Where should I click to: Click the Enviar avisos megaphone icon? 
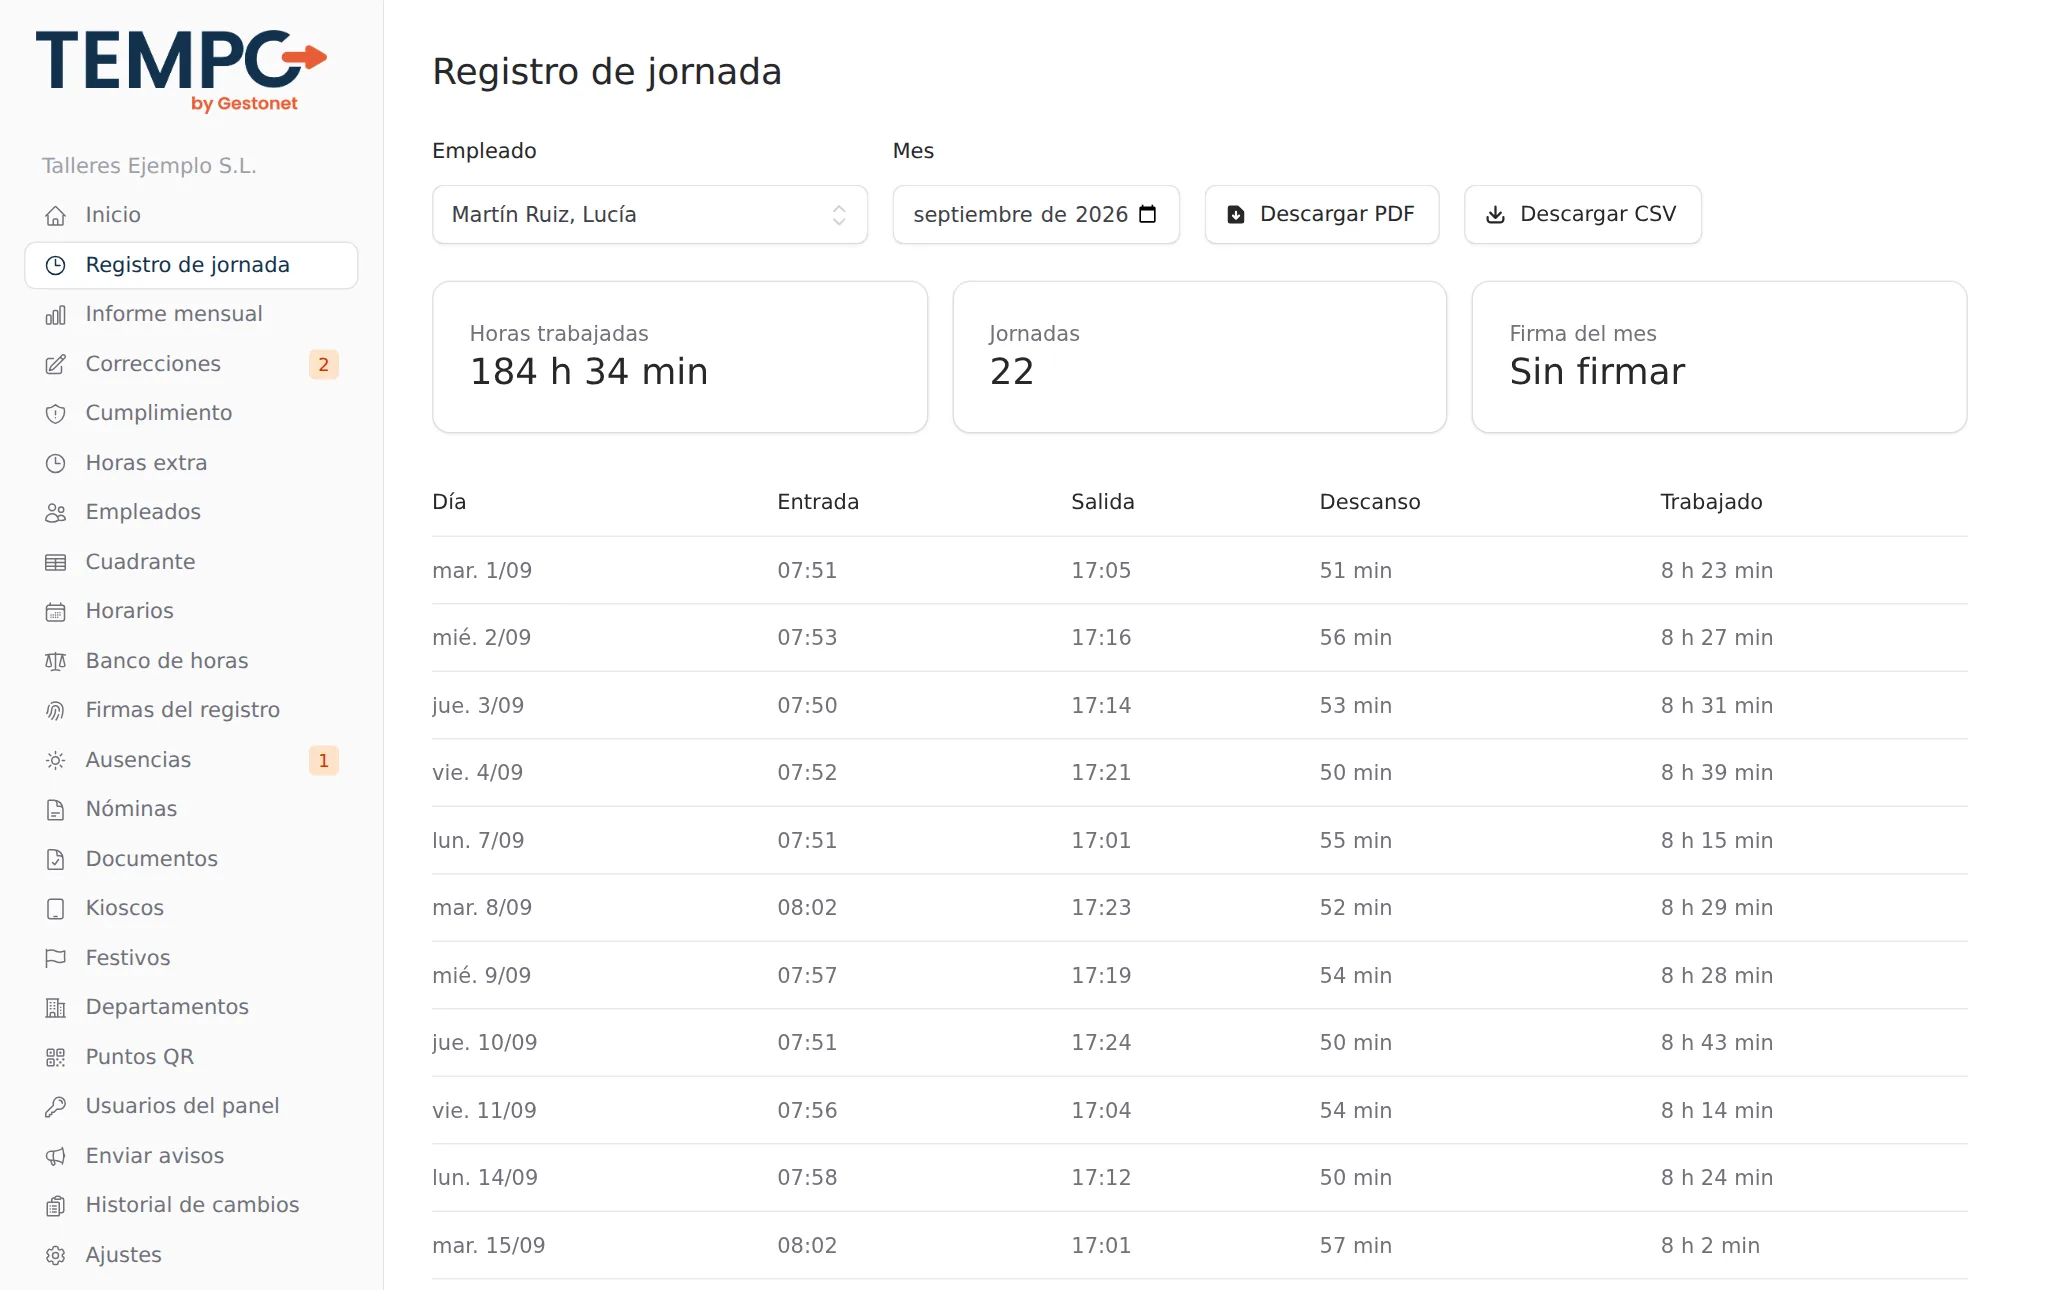(56, 1156)
